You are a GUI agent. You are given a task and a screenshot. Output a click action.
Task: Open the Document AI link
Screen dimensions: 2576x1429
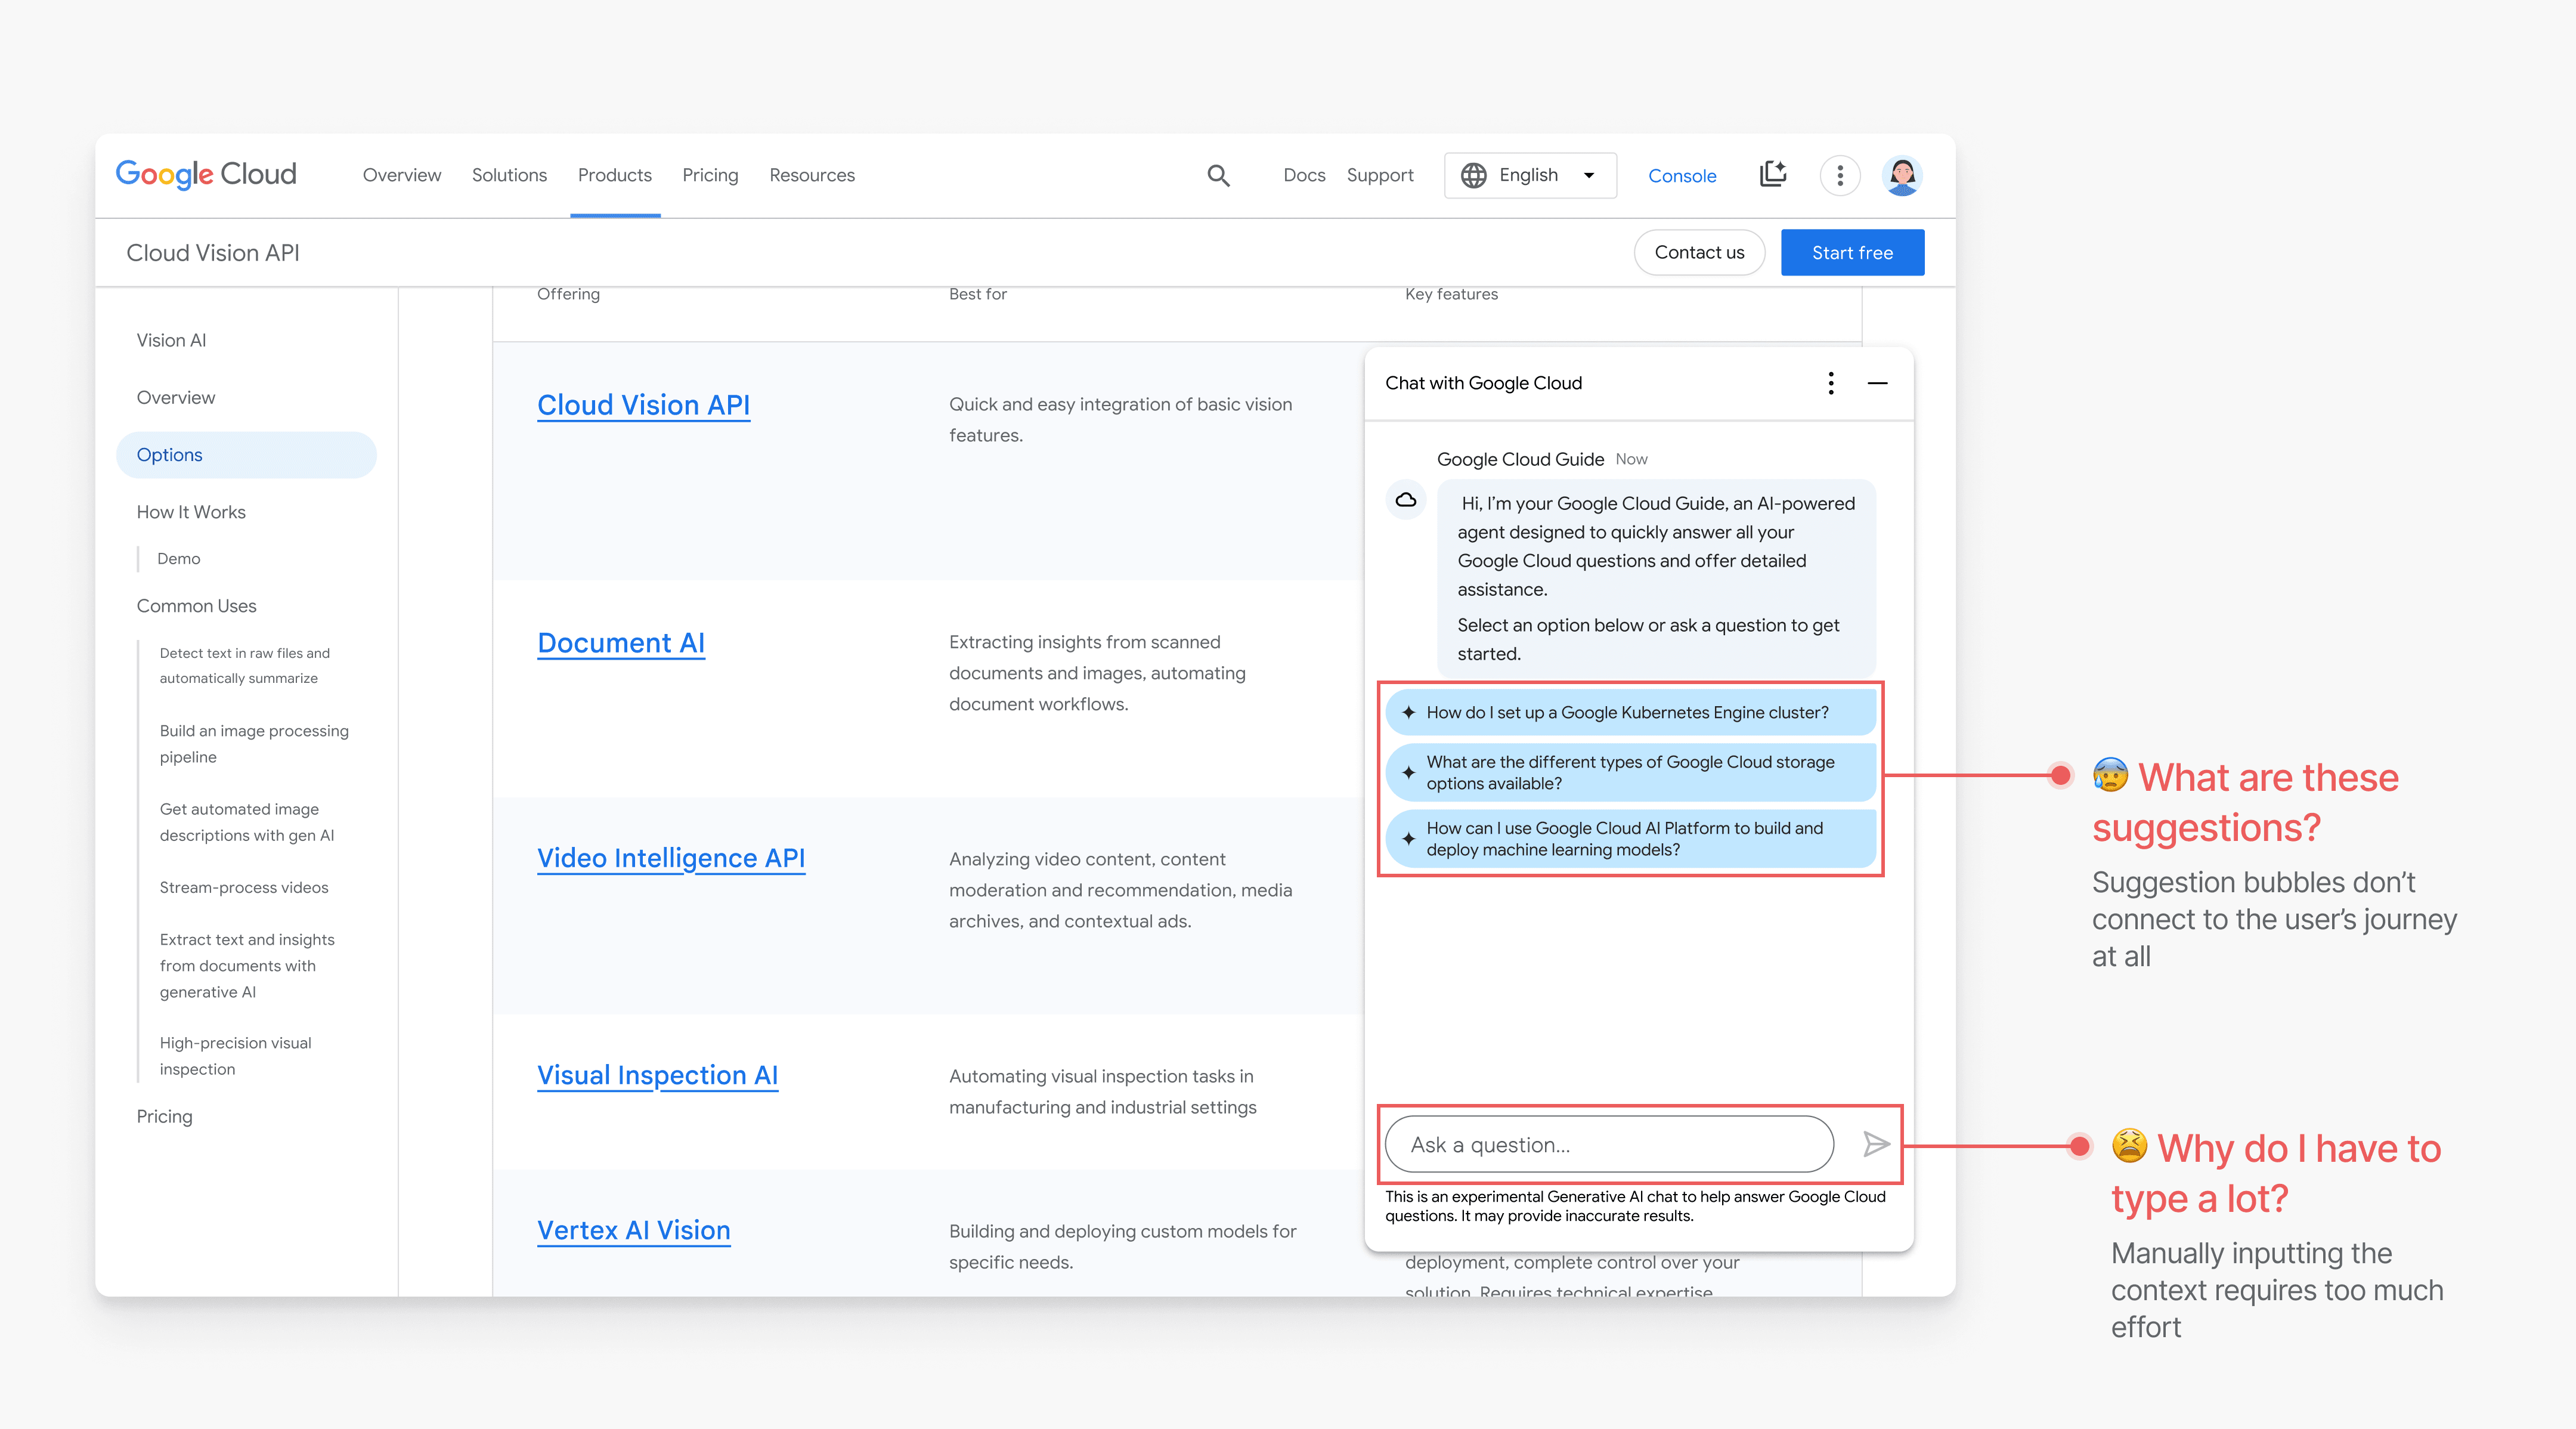(621, 643)
